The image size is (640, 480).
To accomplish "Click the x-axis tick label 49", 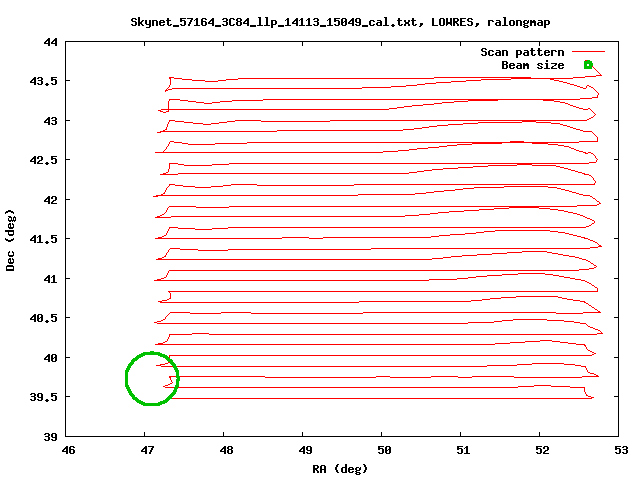I will (305, 450).
